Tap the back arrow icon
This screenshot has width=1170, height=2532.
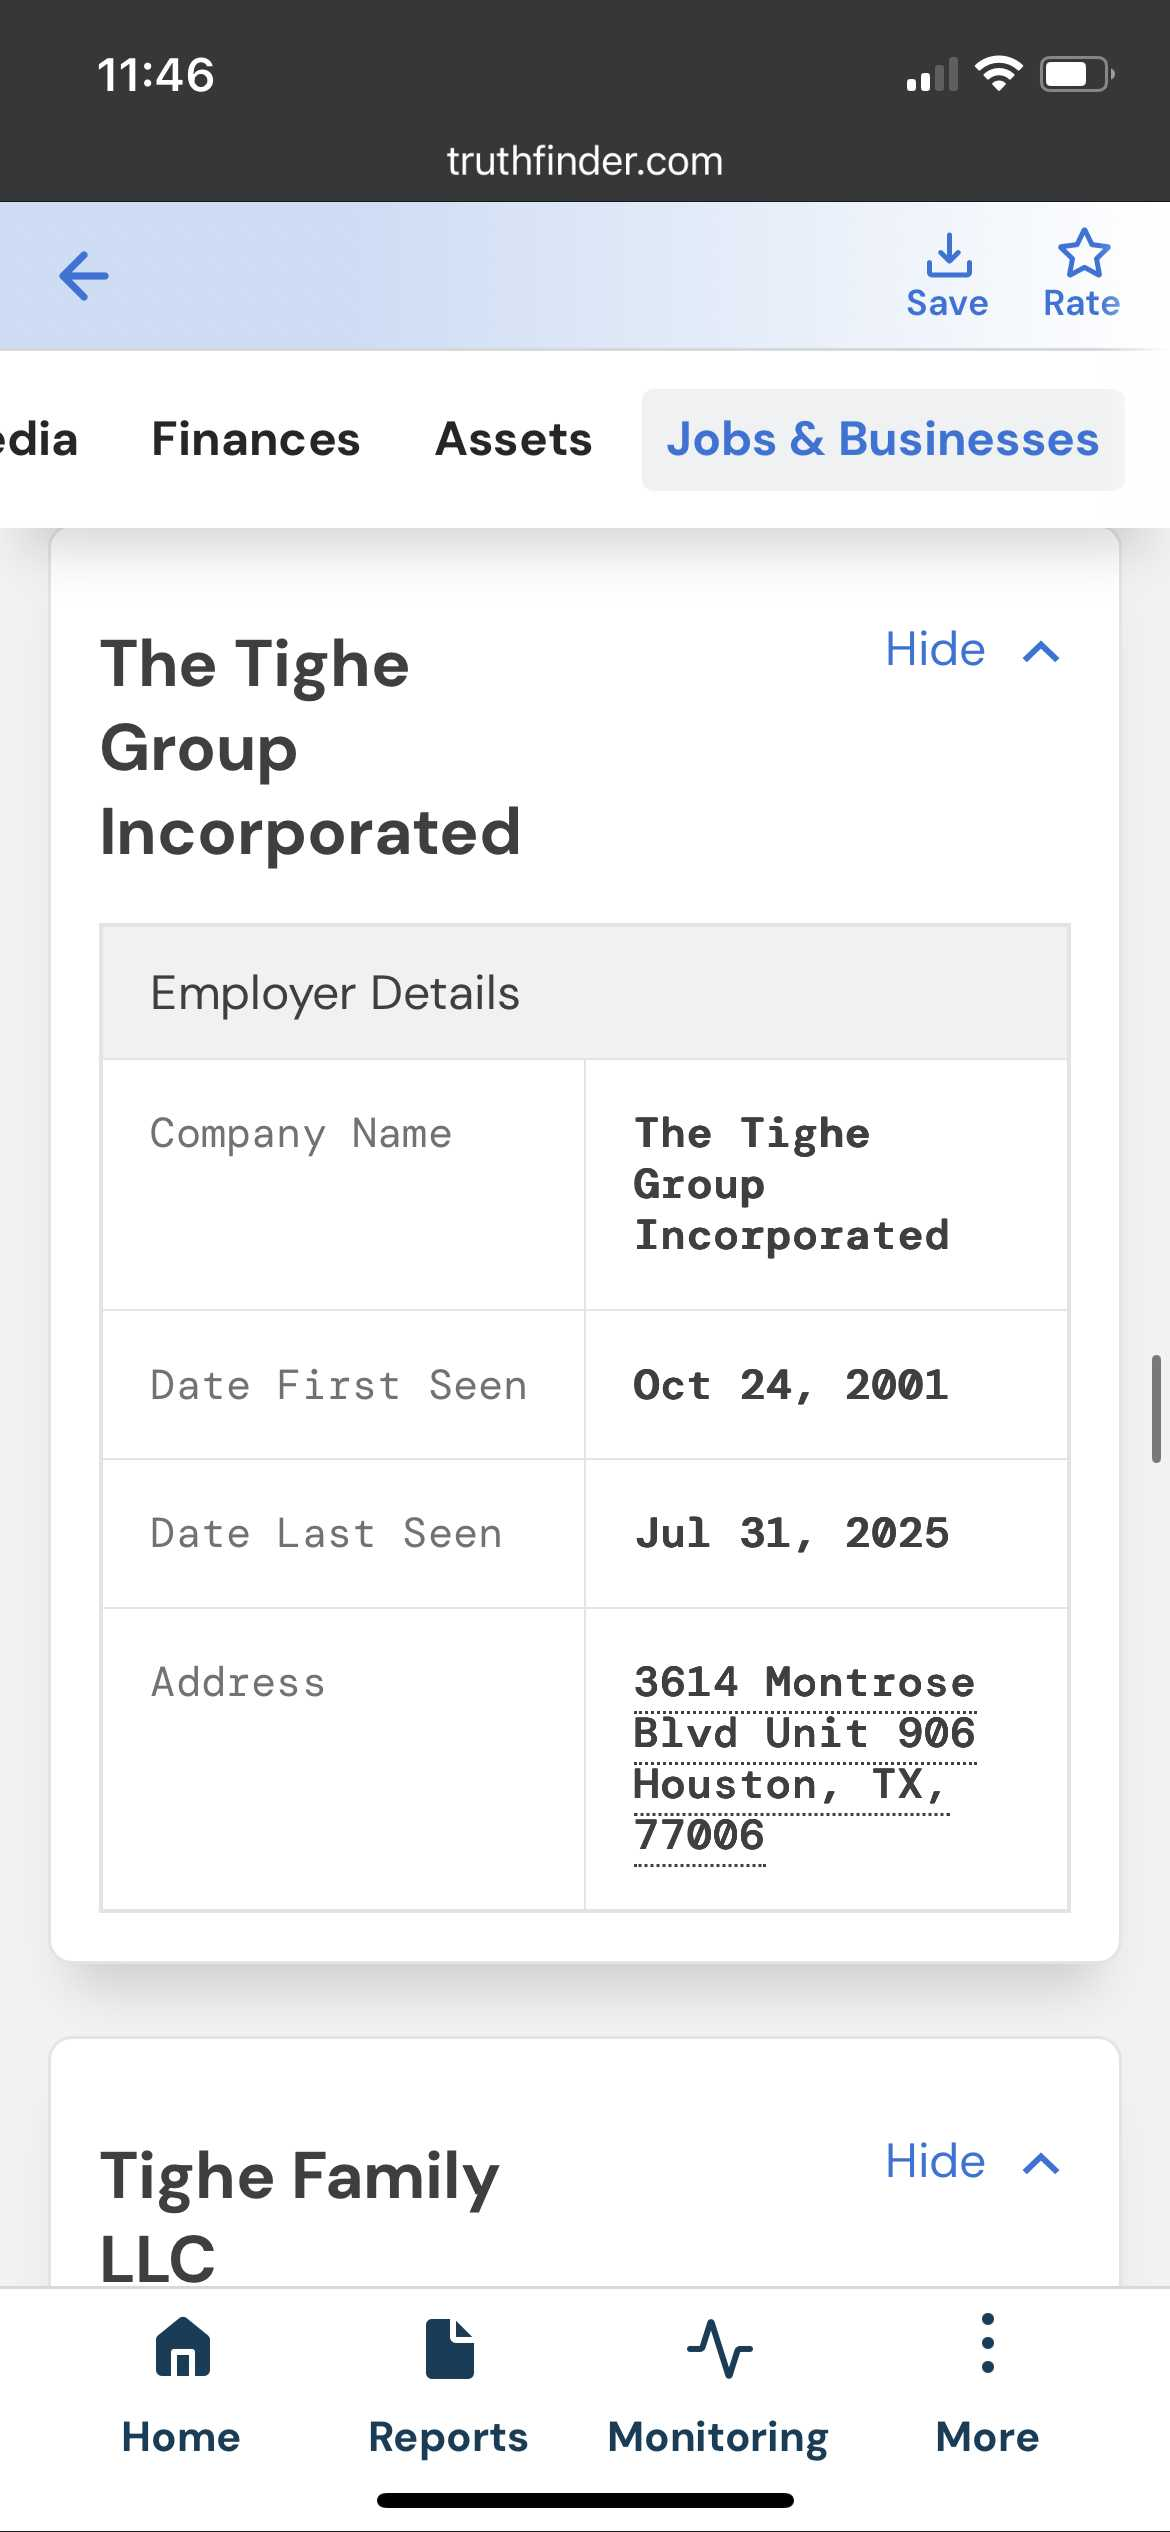(84, 276)
